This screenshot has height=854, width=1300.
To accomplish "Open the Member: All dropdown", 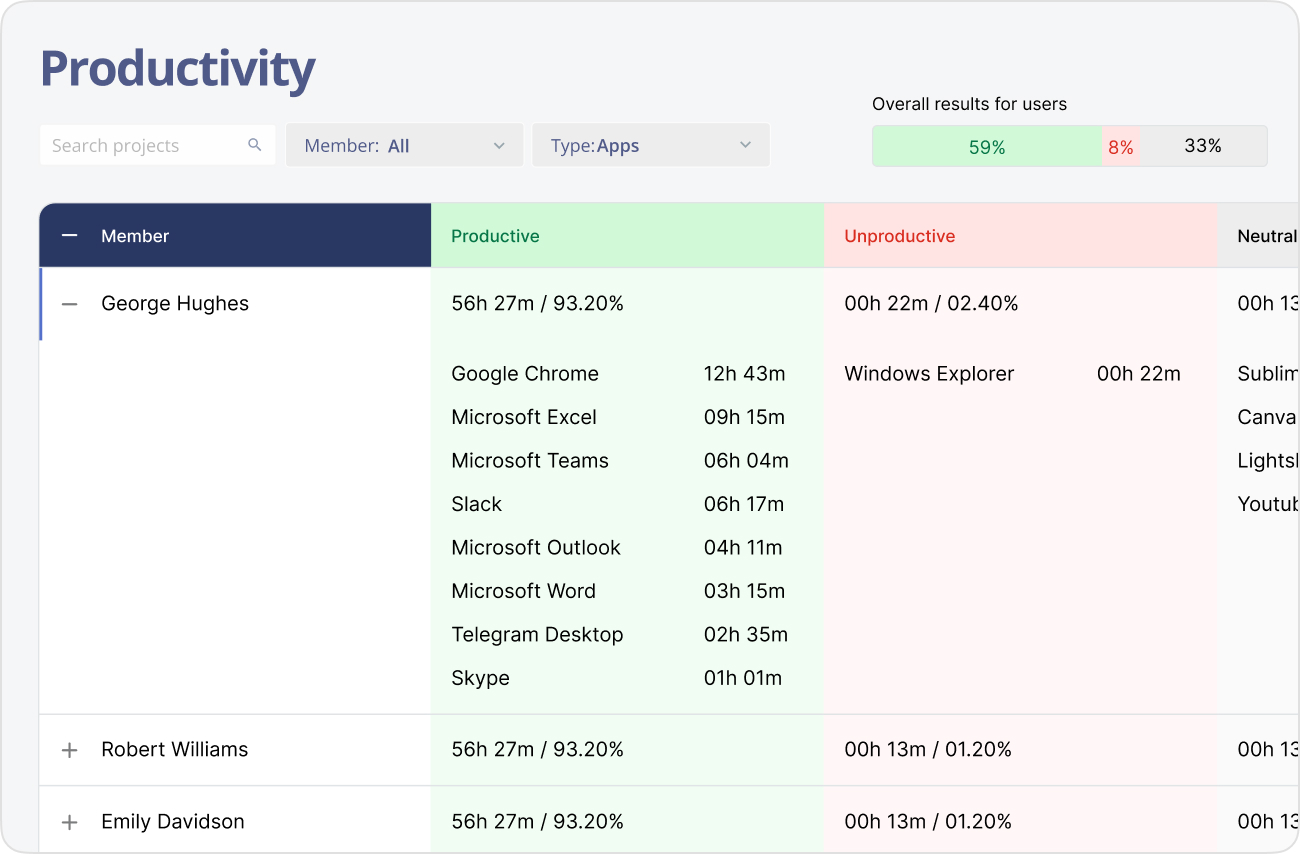I will click(404, 146).
